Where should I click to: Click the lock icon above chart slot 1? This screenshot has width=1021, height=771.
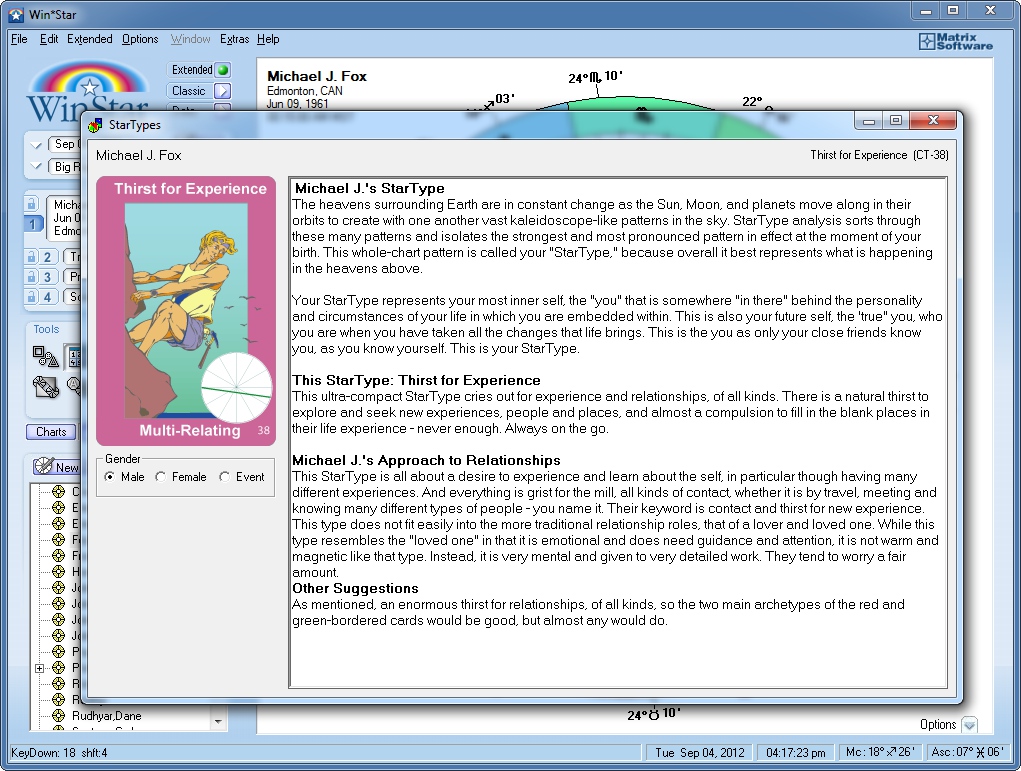pyautogui.click(x=31, y=204)
